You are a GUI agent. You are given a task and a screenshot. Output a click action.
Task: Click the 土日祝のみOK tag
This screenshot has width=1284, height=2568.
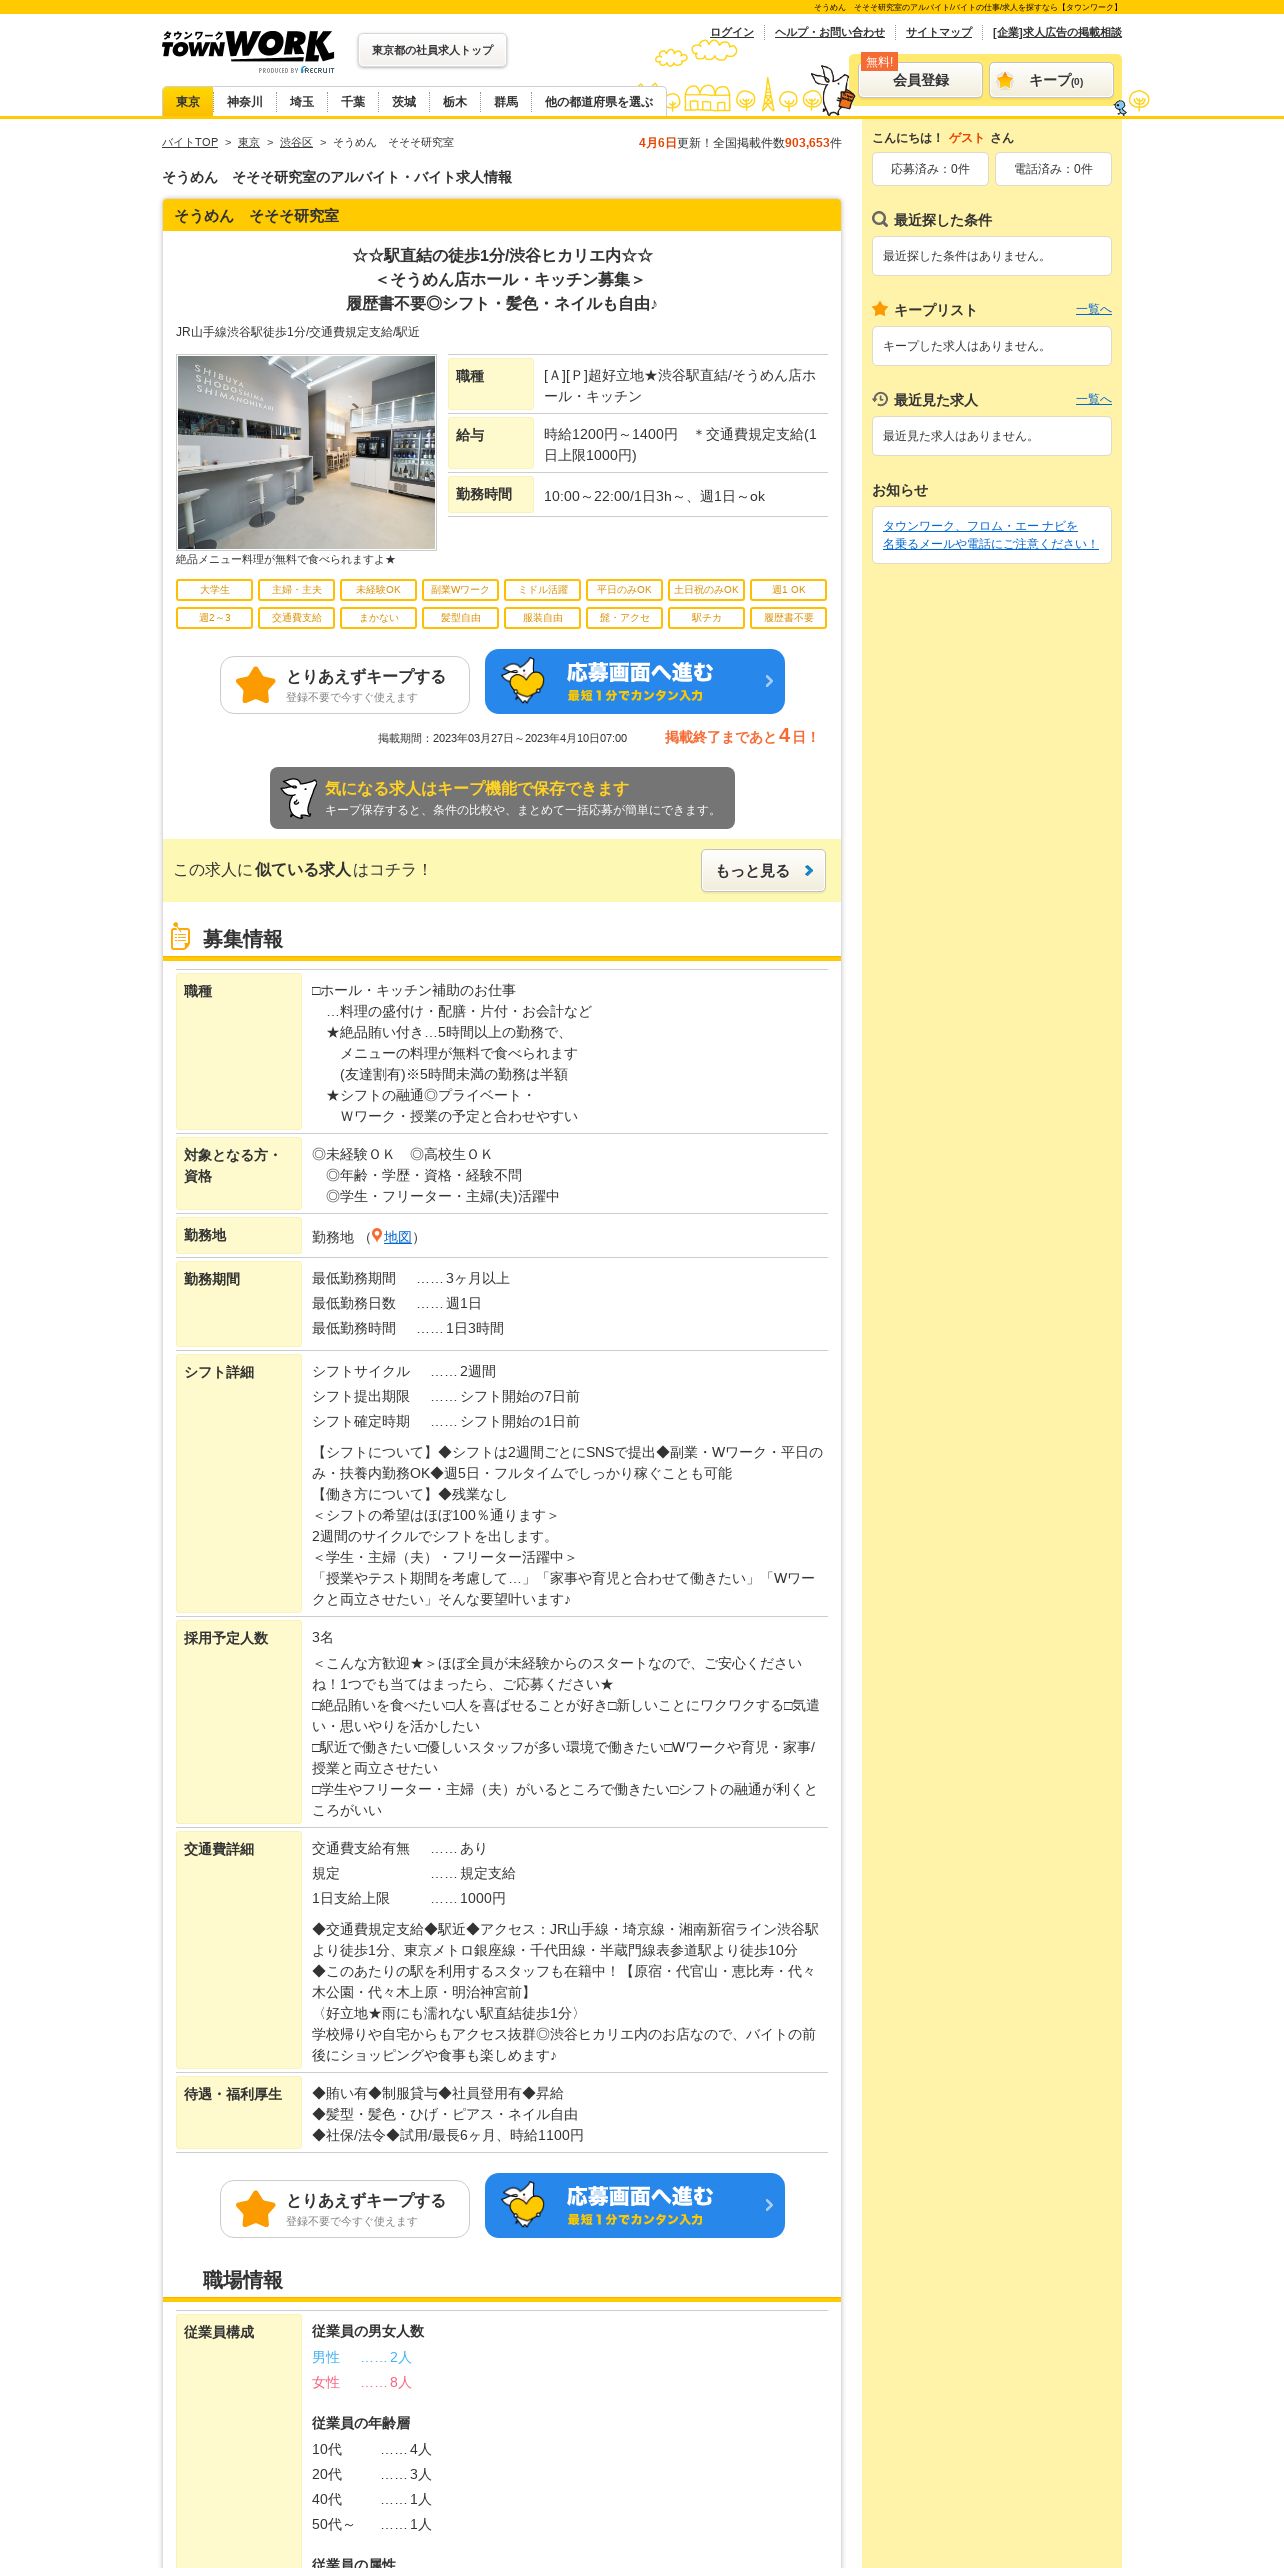[x=706, y=590]
